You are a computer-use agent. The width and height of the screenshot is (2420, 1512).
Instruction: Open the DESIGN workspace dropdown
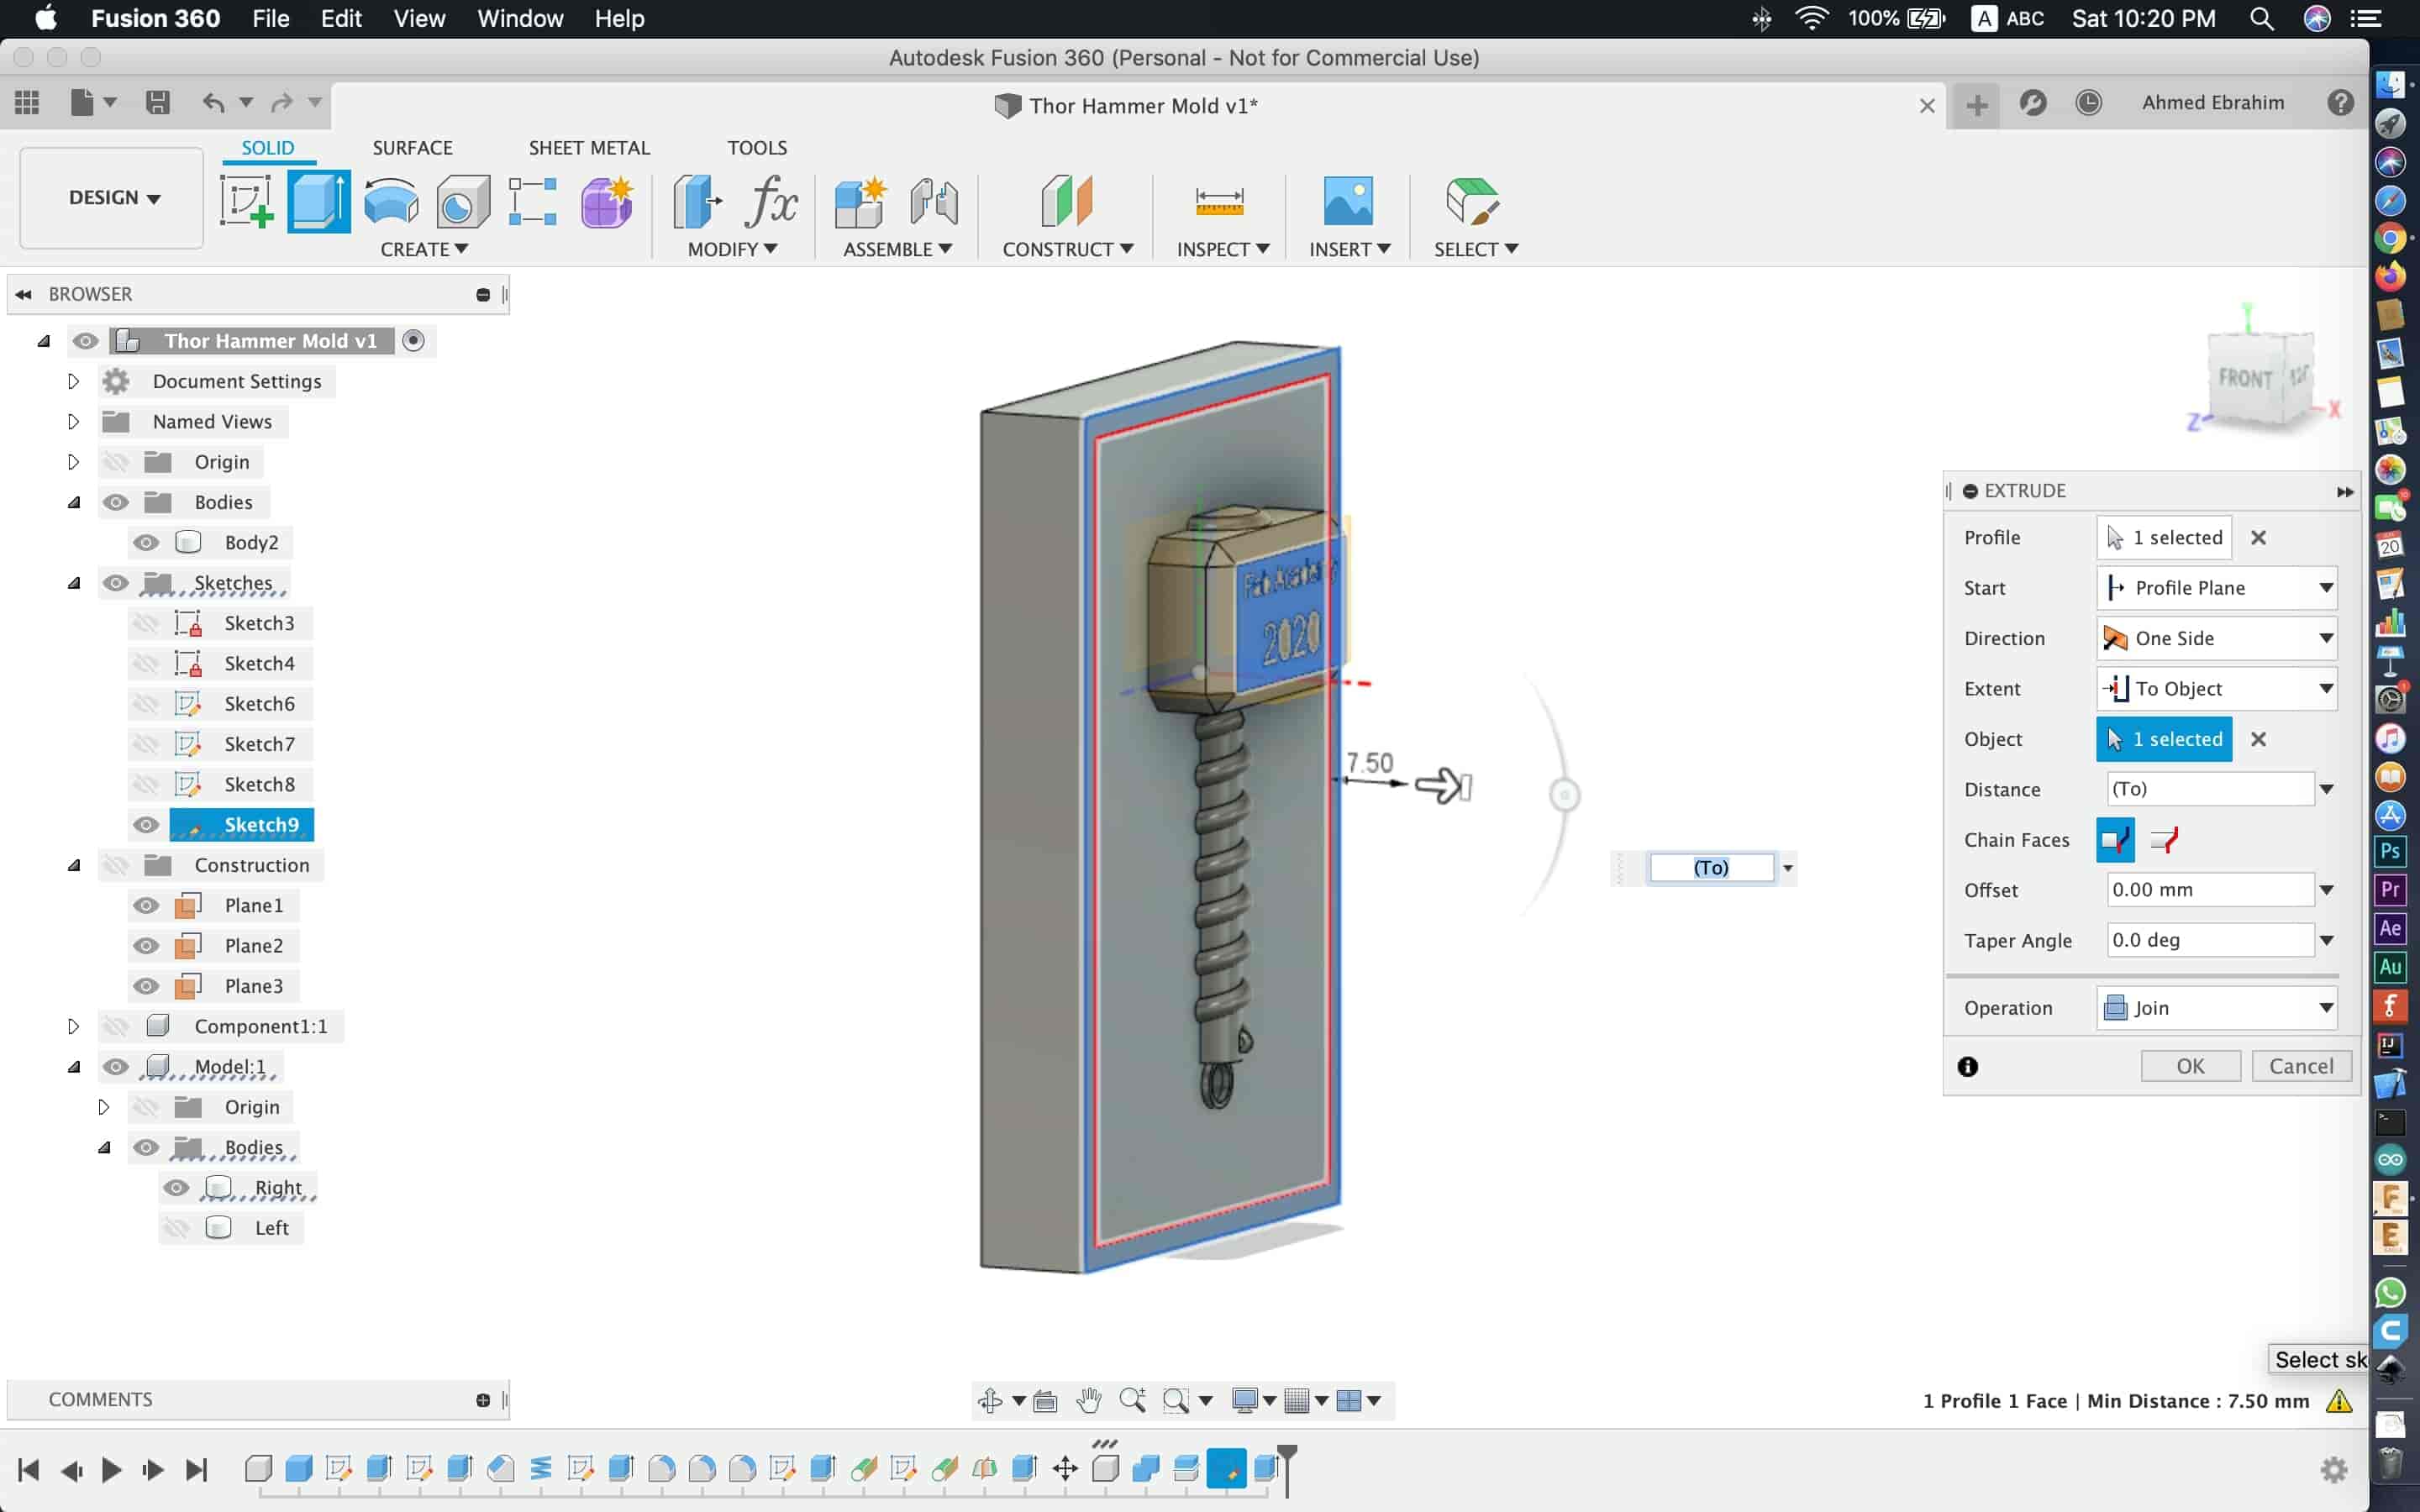point(113,198)
